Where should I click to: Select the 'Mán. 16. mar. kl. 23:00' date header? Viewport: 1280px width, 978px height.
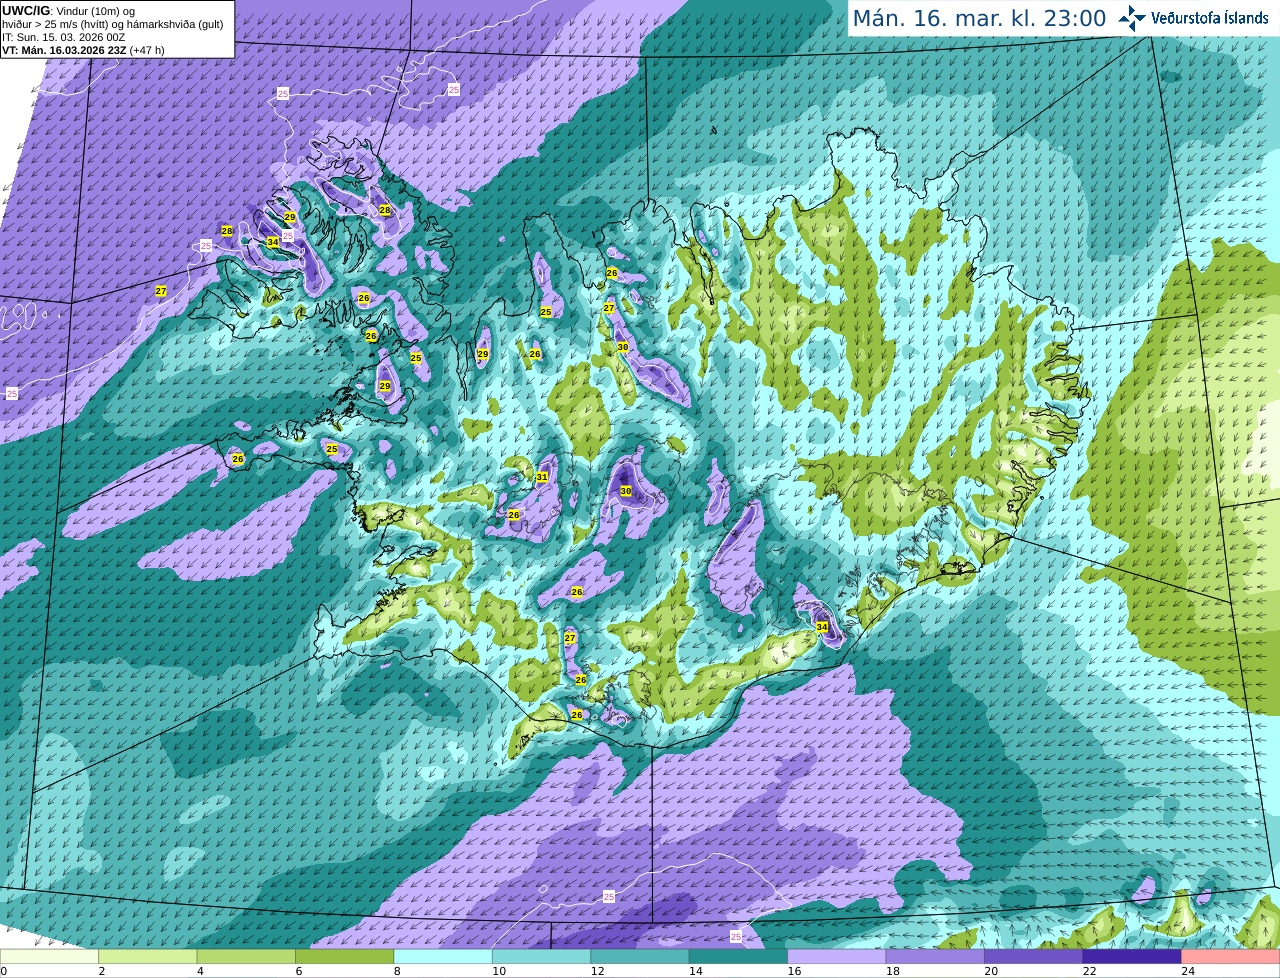[x=979, y=19]
